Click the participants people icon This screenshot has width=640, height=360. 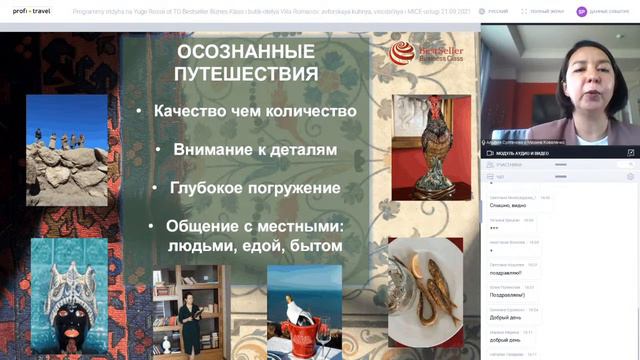click(x=490, y=165)
